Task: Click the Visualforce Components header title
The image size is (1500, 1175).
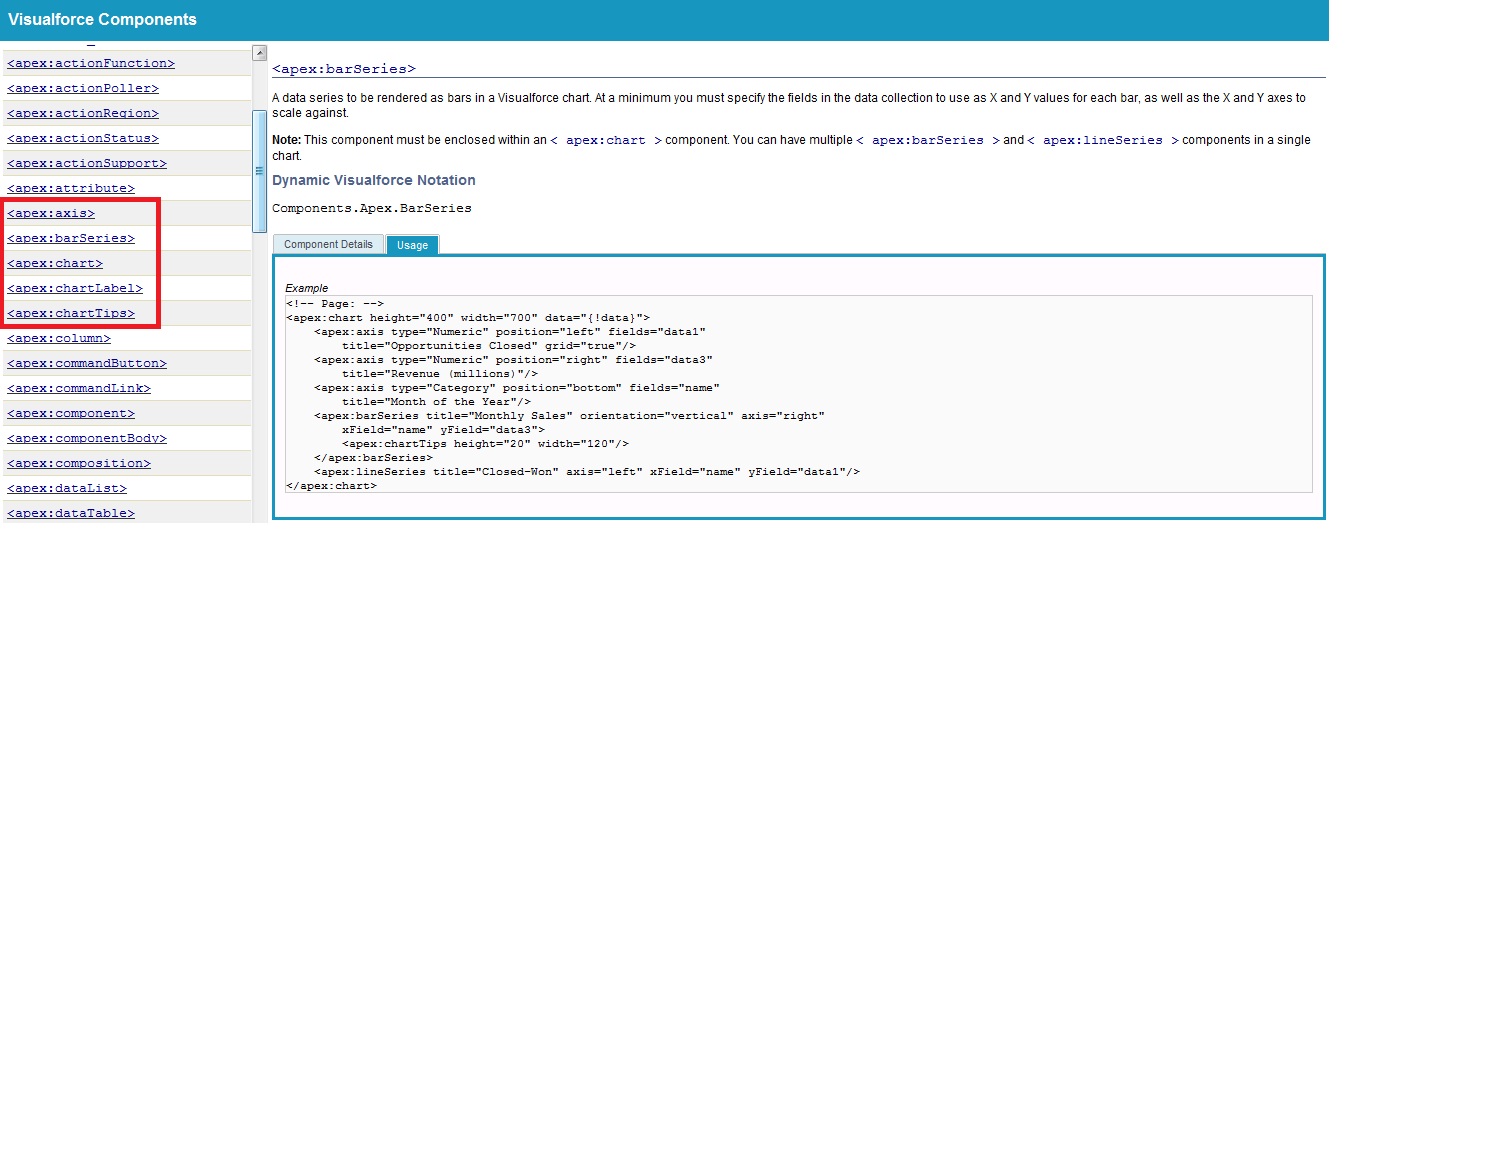Action: 102,19
